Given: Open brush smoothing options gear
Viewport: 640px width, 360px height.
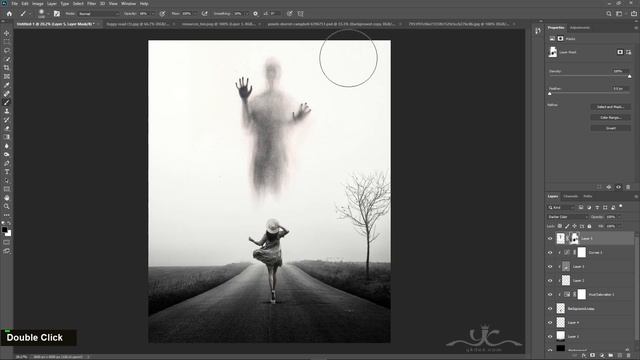Looking at the screenshot, I should coord(256,13).
